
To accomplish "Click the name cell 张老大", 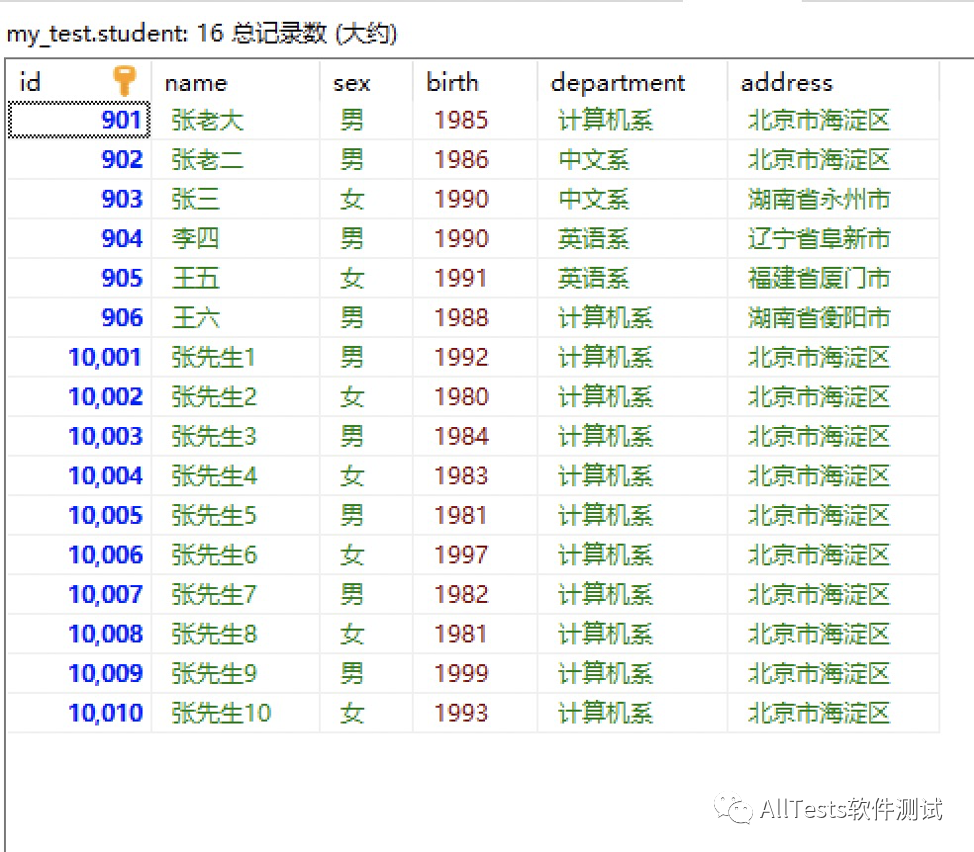I will pos(235,120).
